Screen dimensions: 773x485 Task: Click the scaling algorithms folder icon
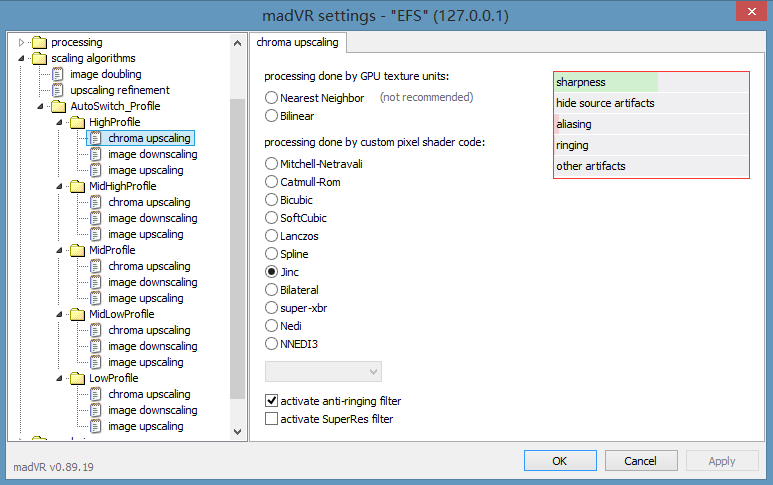point(39,58)
